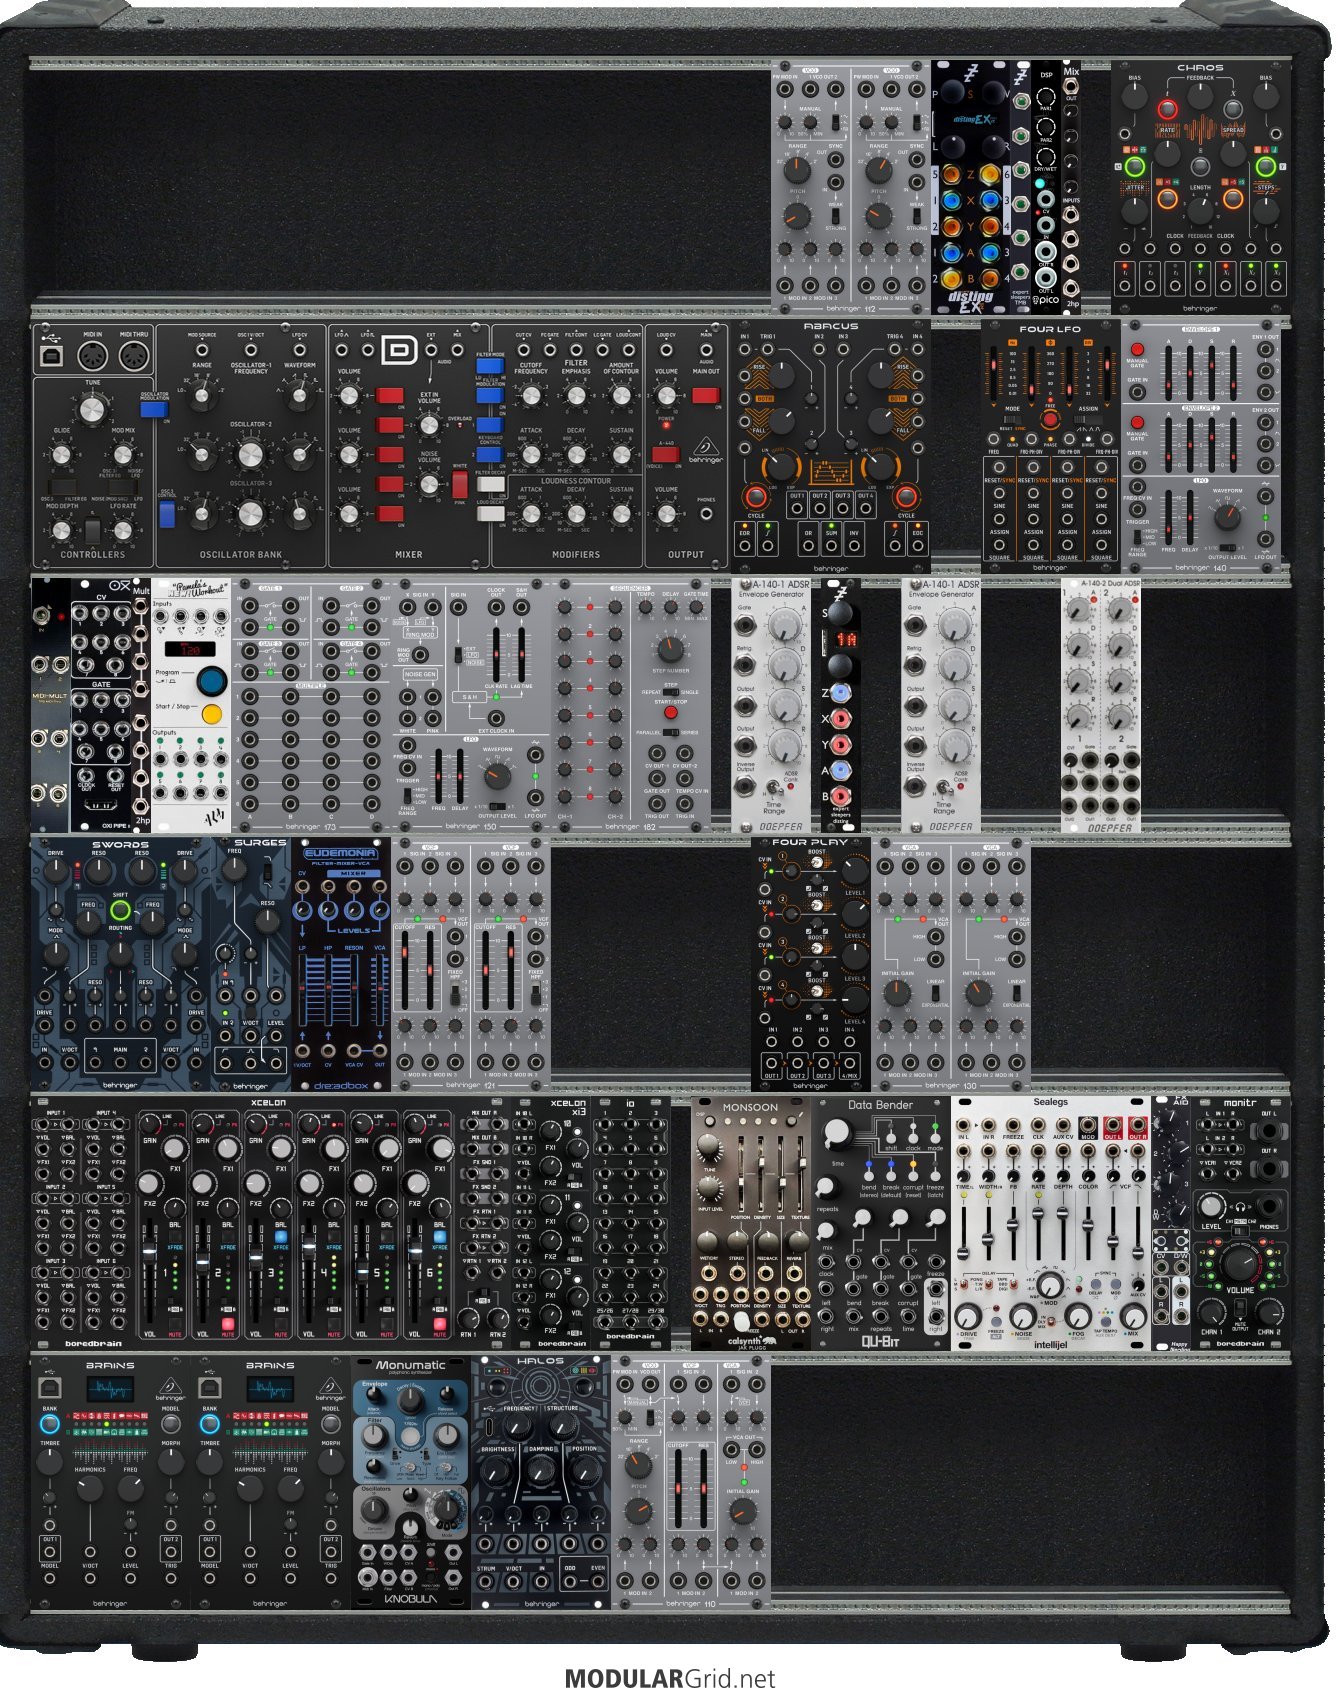Click the white D logo above the Mixer section
Viewport: 1342px width, 1700px height.
(x=400, y=350)
